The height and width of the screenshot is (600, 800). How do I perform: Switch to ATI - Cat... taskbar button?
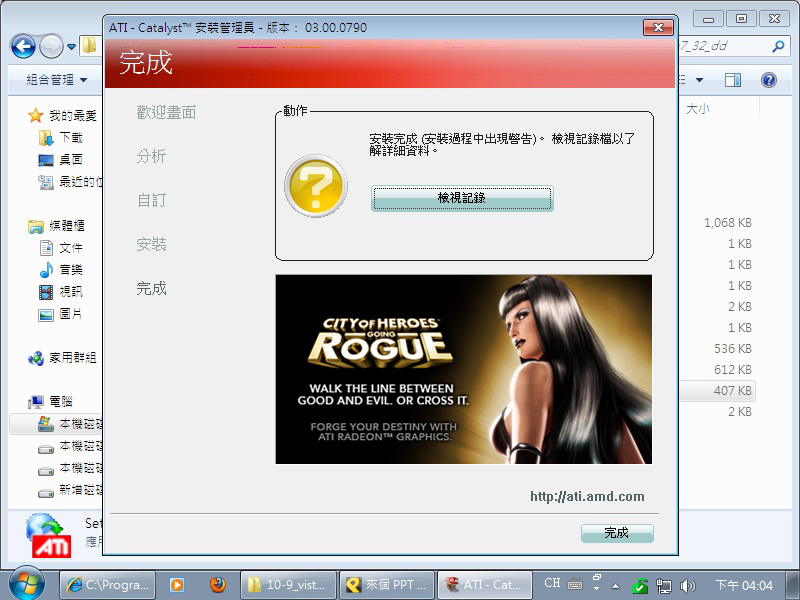[x=485, y=585]
